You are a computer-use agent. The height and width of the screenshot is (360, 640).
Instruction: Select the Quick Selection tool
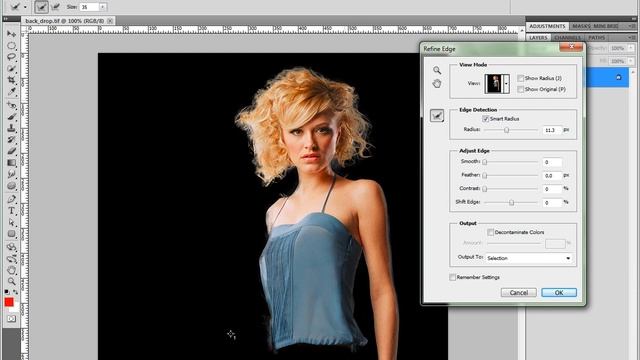point(11,69)
